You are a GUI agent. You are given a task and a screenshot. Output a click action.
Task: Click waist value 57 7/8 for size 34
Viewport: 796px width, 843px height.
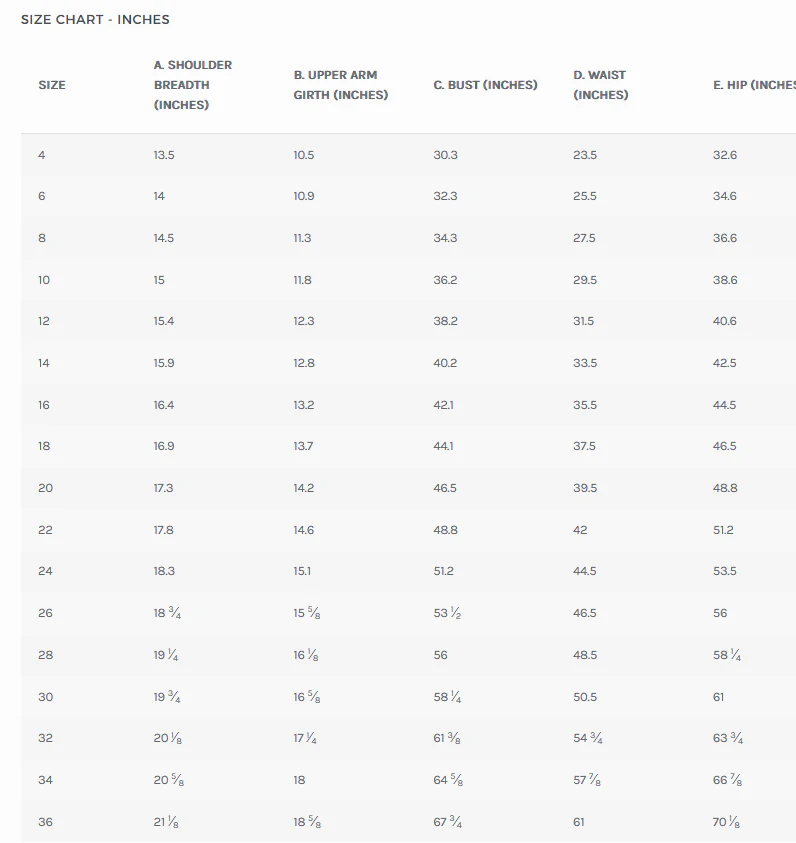click(587, 780)
